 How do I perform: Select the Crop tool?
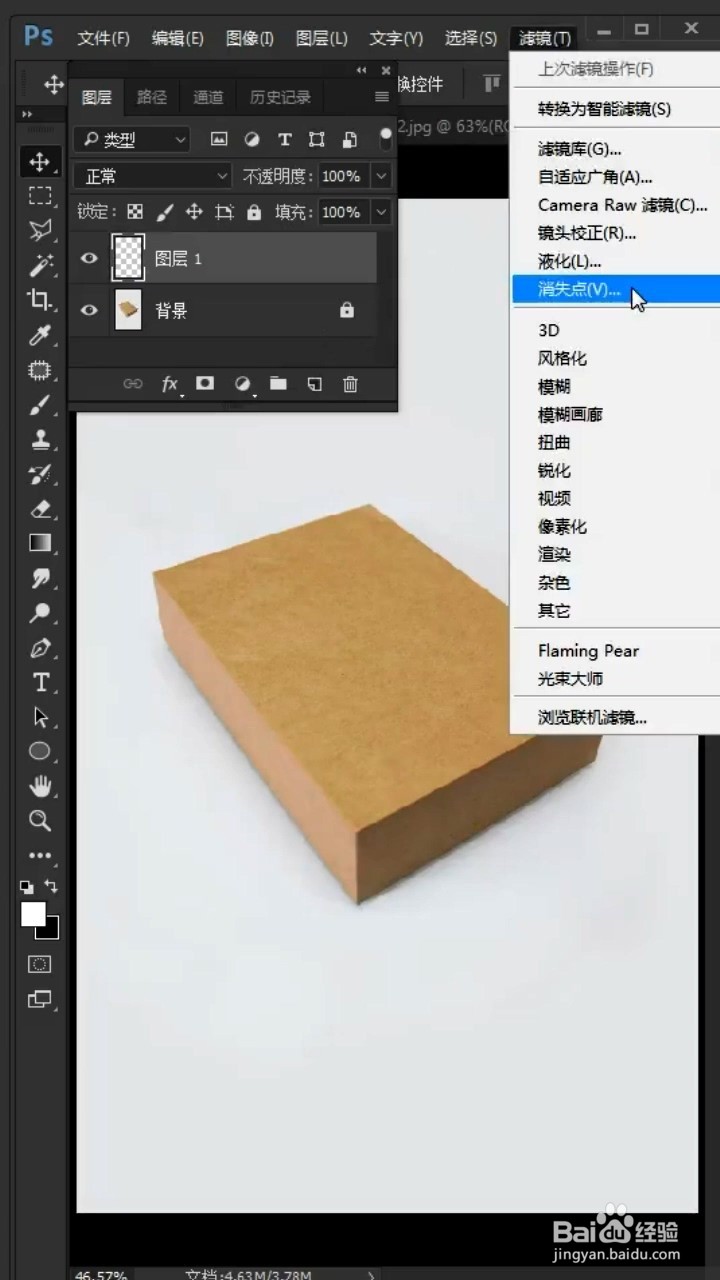click(39, 299)
